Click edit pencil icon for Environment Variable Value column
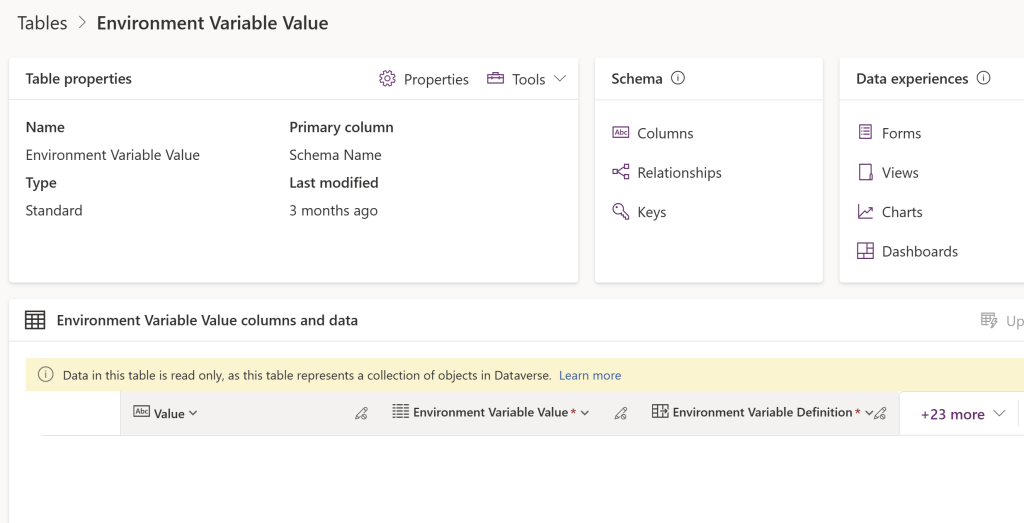The height and width of the screenshot is (523, 1024). (620, 413)
